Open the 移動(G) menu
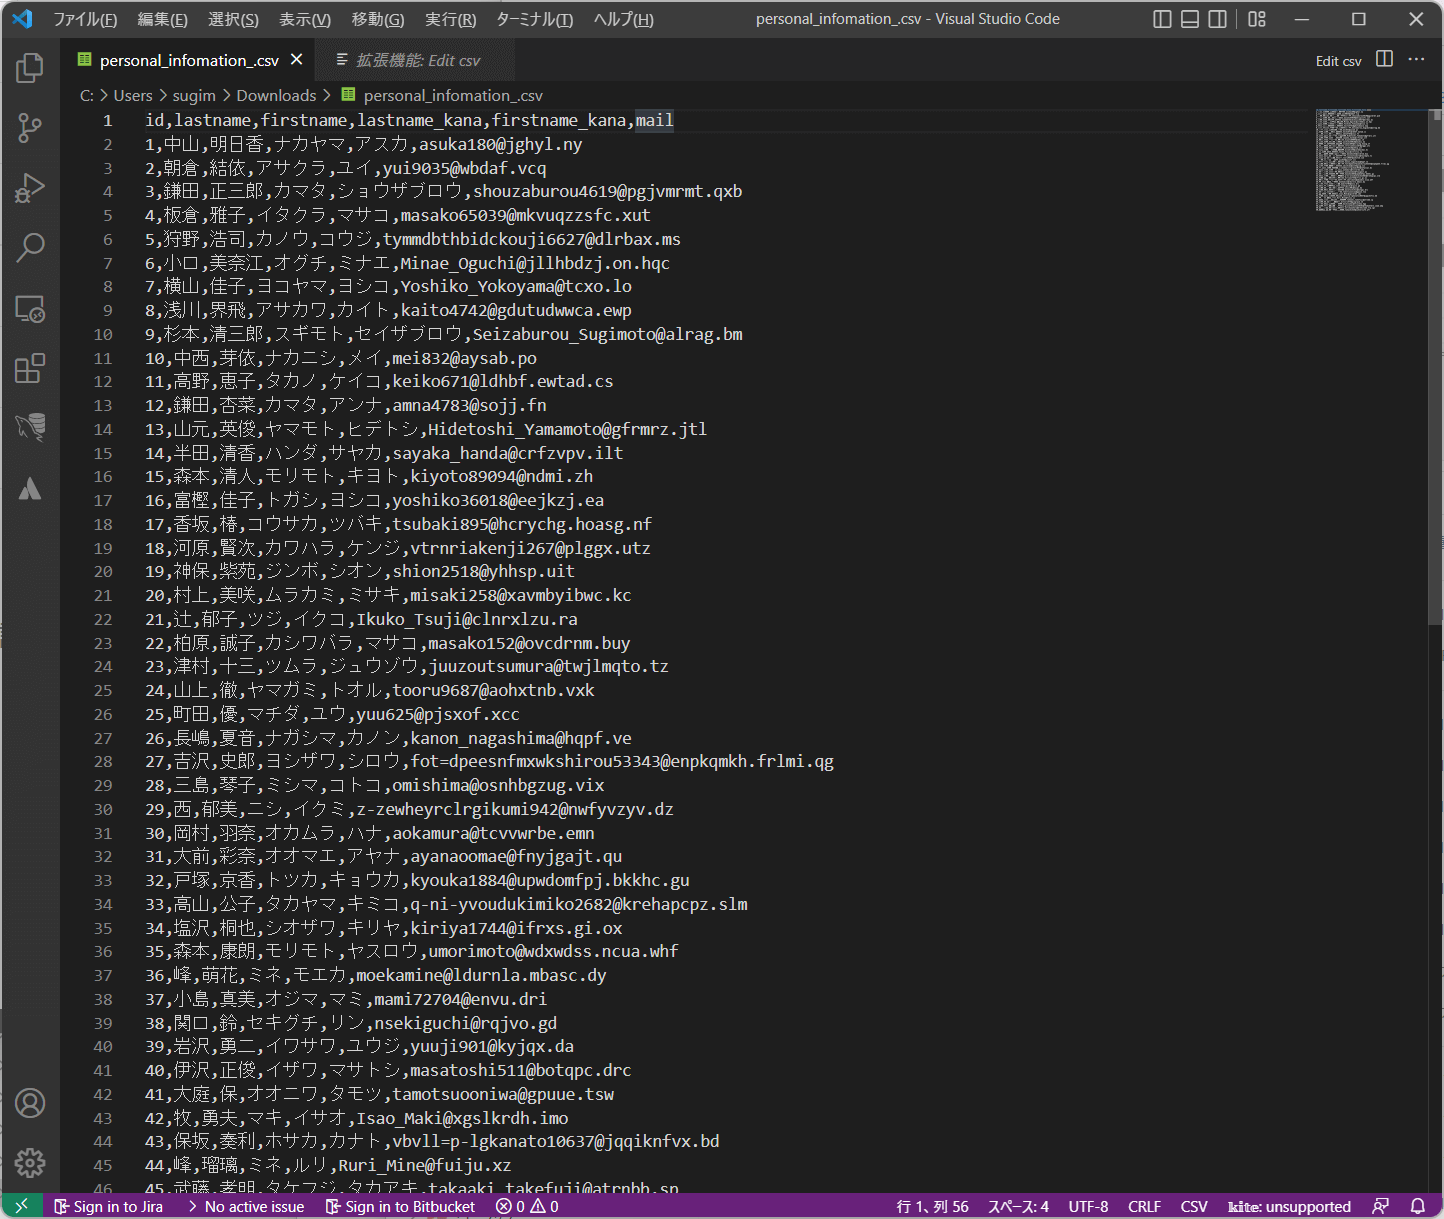This screenshot has height=1219, width=1444. 378,19
